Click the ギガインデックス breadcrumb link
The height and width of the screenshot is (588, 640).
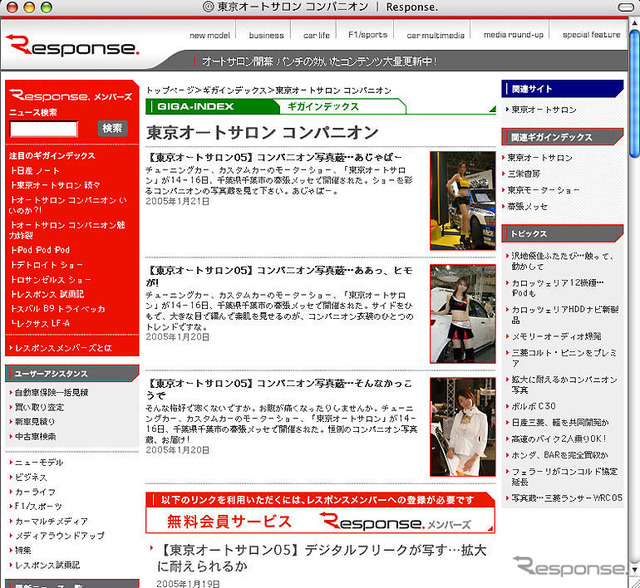point(235,90)
